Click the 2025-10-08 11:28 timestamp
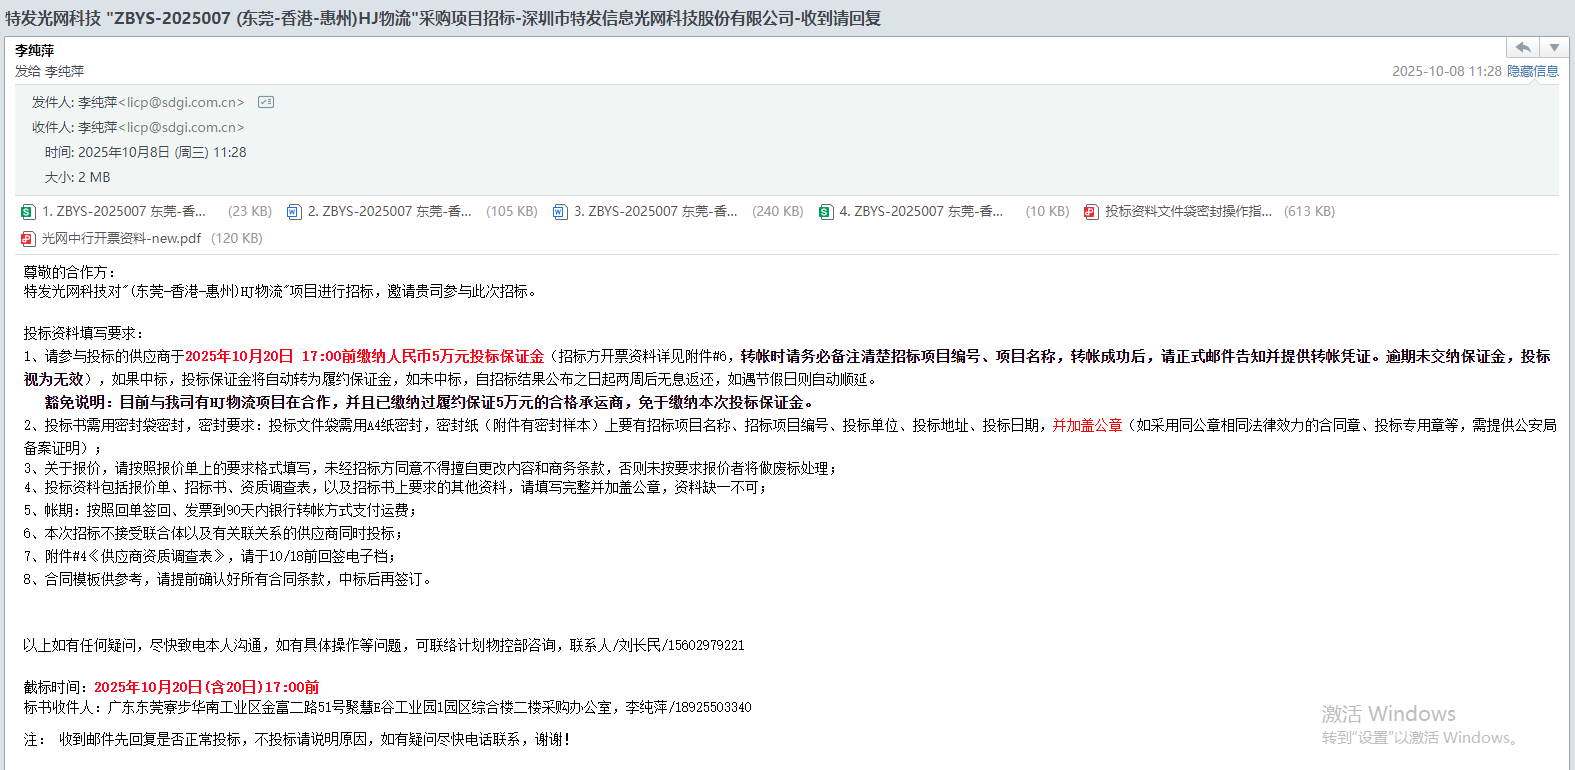 point(1446,71)
